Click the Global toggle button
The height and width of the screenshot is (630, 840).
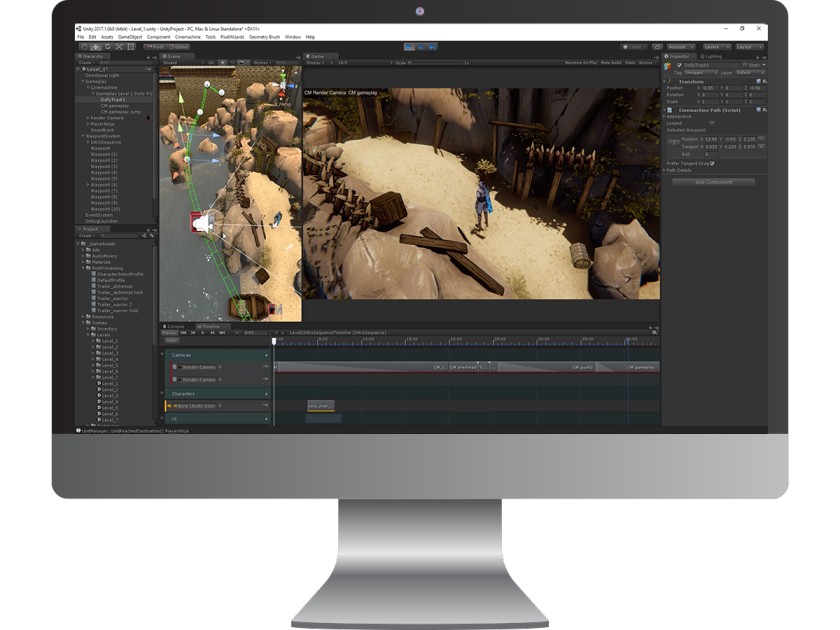[178, 47]
